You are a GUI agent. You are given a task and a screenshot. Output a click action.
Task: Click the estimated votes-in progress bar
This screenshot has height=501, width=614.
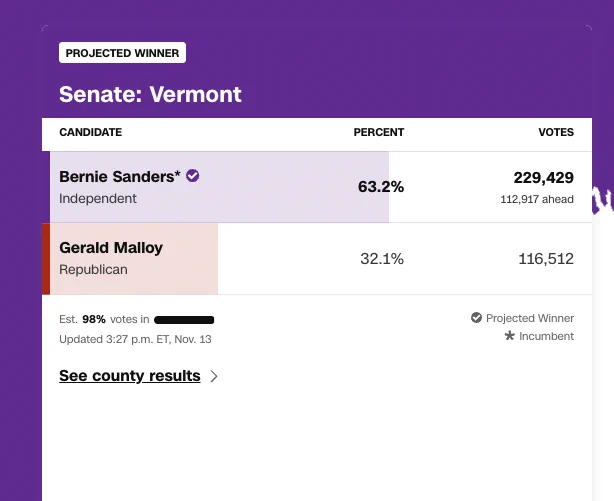pyautogui.click(x=184, y=320)
